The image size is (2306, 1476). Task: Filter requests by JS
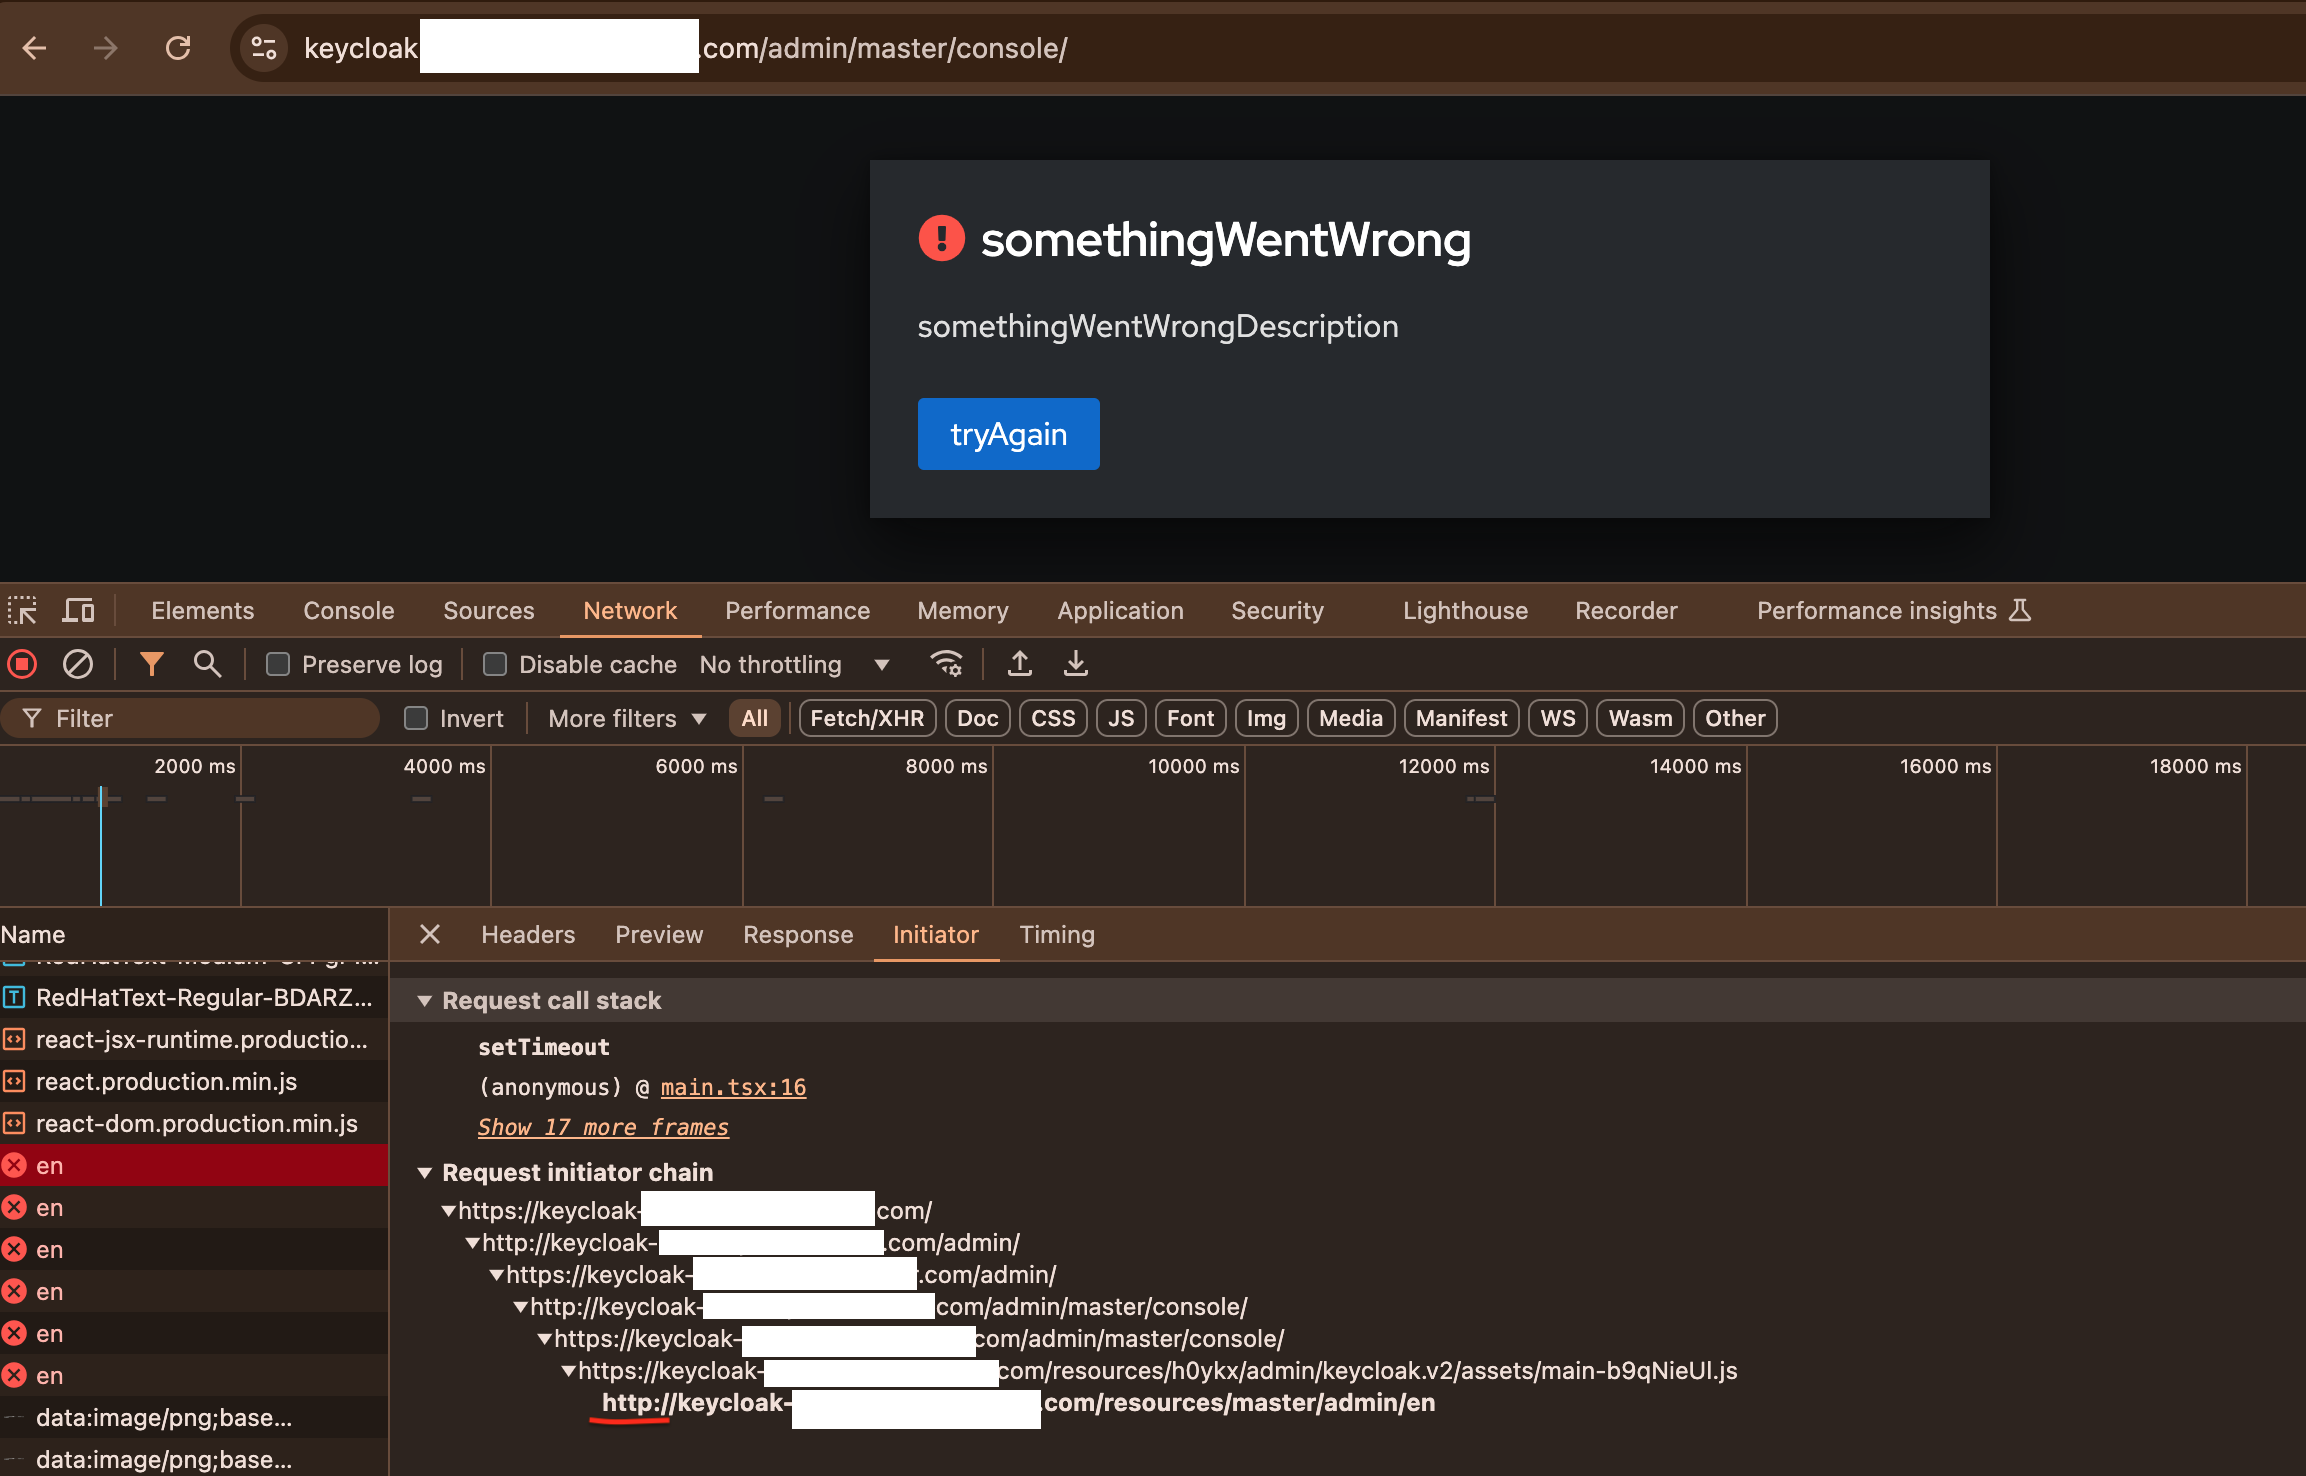[x=1121, y=718]
